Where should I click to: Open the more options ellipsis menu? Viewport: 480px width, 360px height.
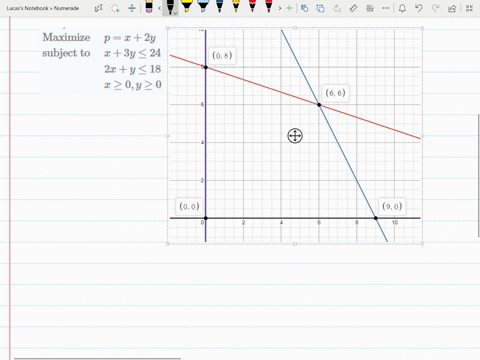(386, 8)
